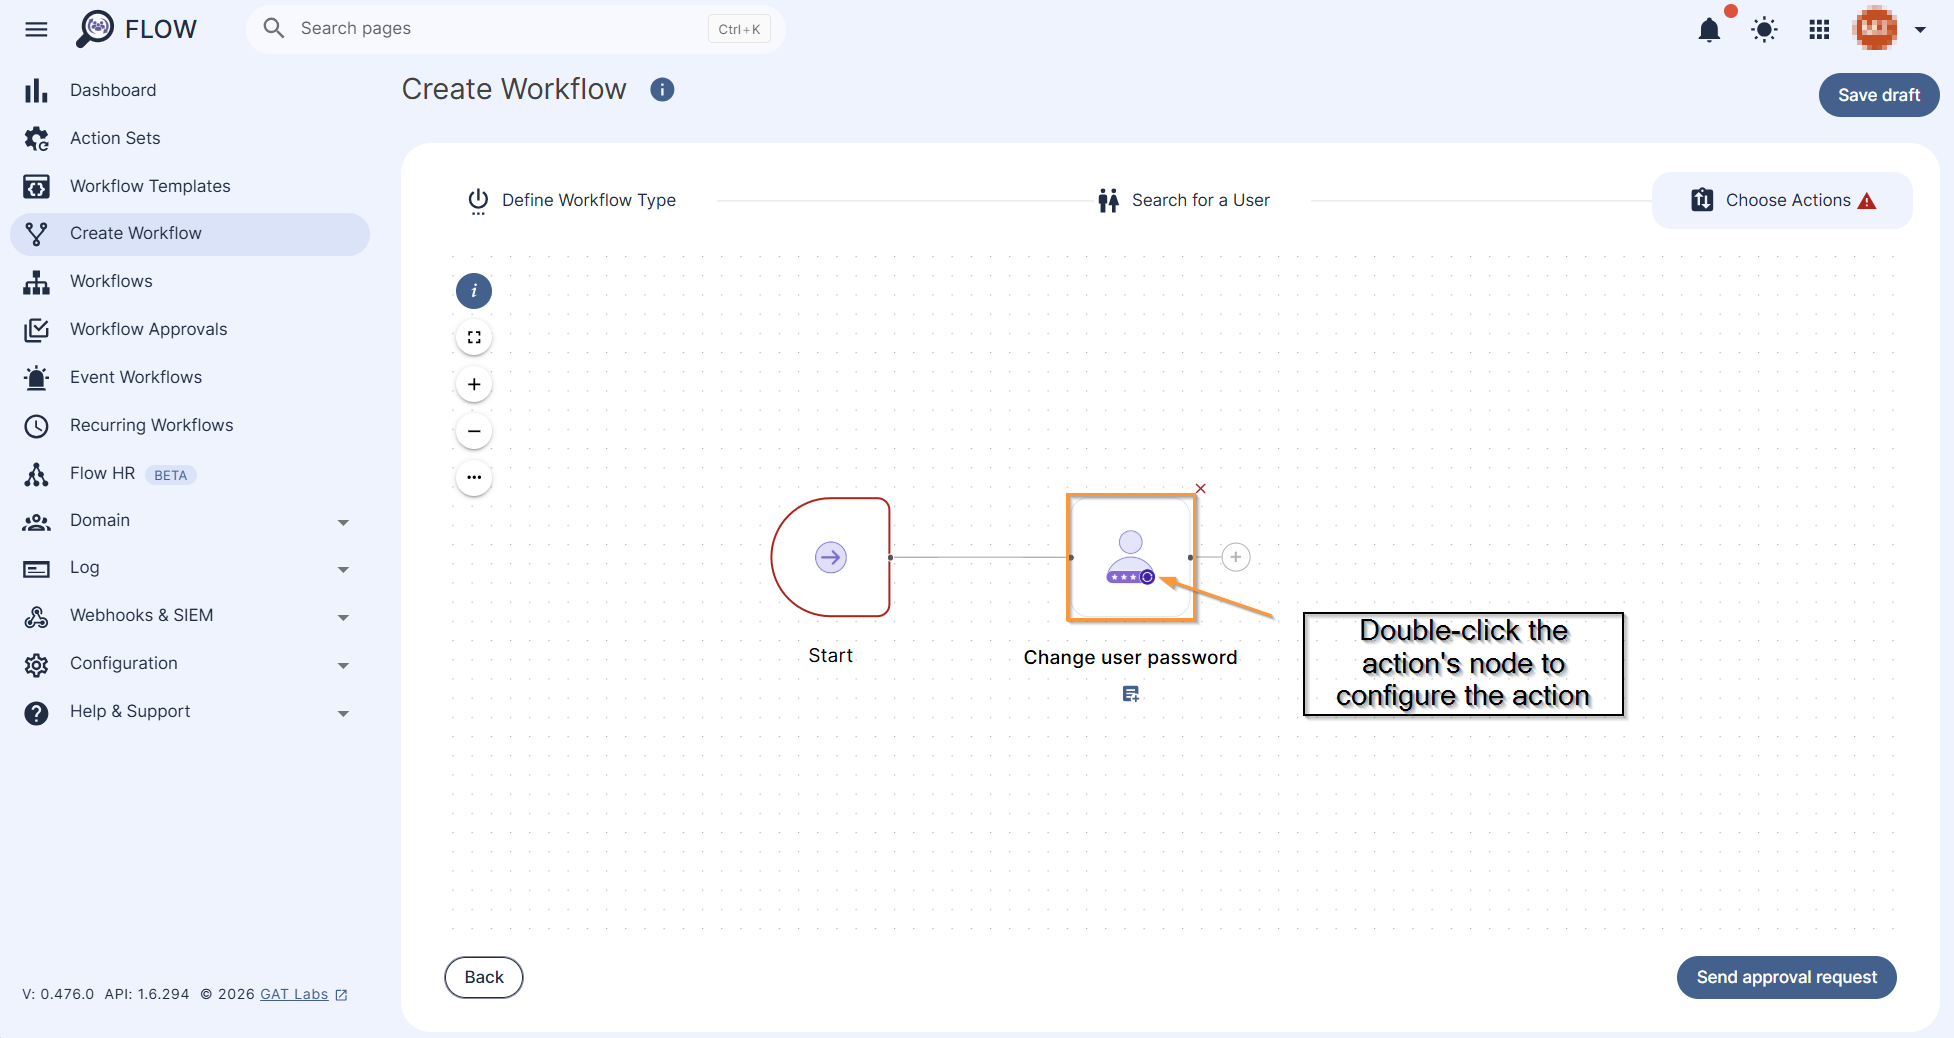Open the apps grid launcher
This screenshot has width=1954, height=1038.
[1819, 30]
